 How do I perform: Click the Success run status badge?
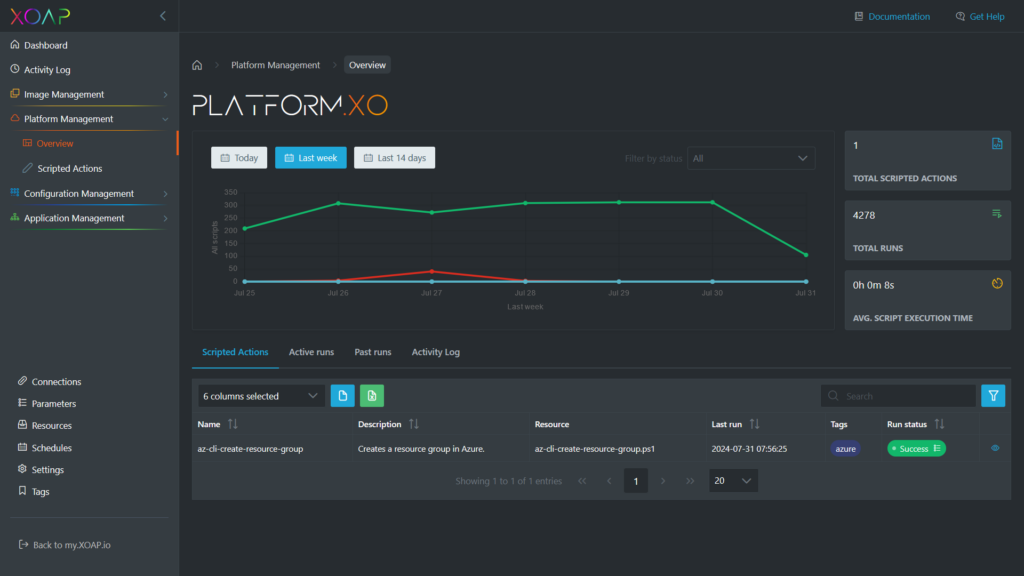pos(916,449)
